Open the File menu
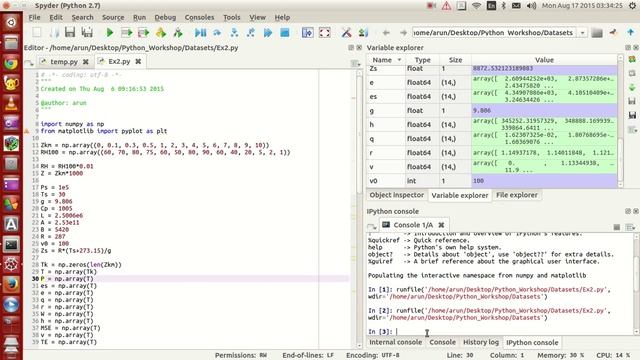Screen dimensions: 640x360 [x=34, y=17]
